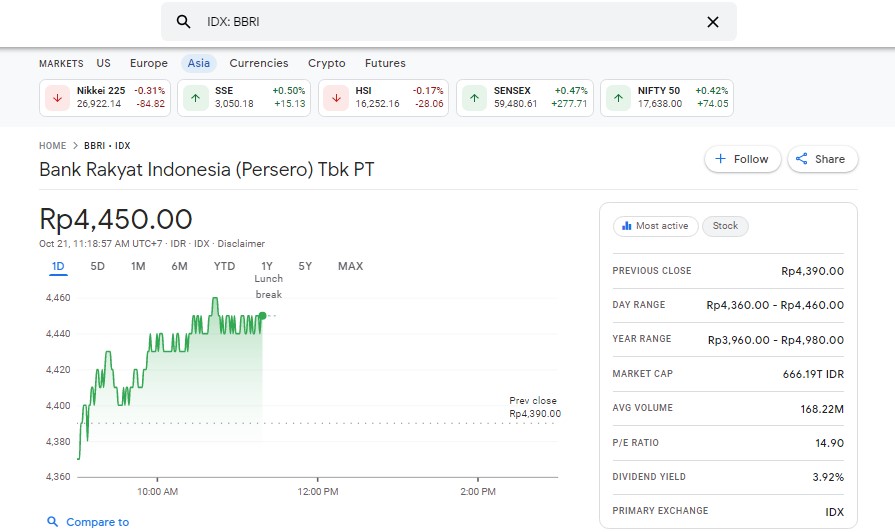
Task: Open the HSI index name
Action: pos(363,91)
